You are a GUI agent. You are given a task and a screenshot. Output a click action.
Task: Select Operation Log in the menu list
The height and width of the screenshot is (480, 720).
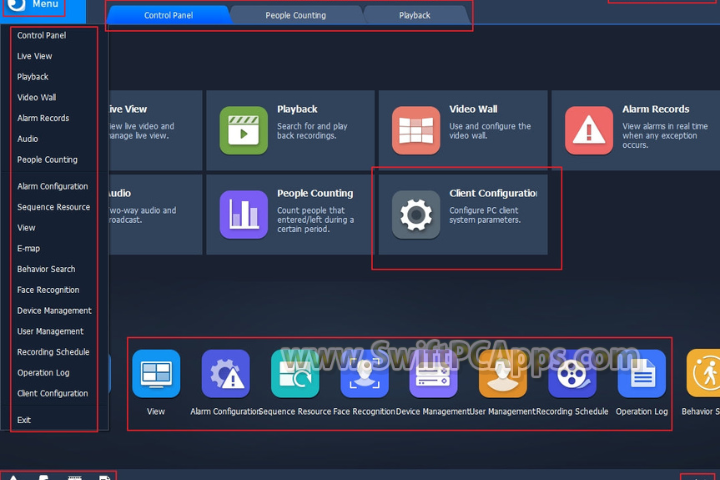(43, 373)
